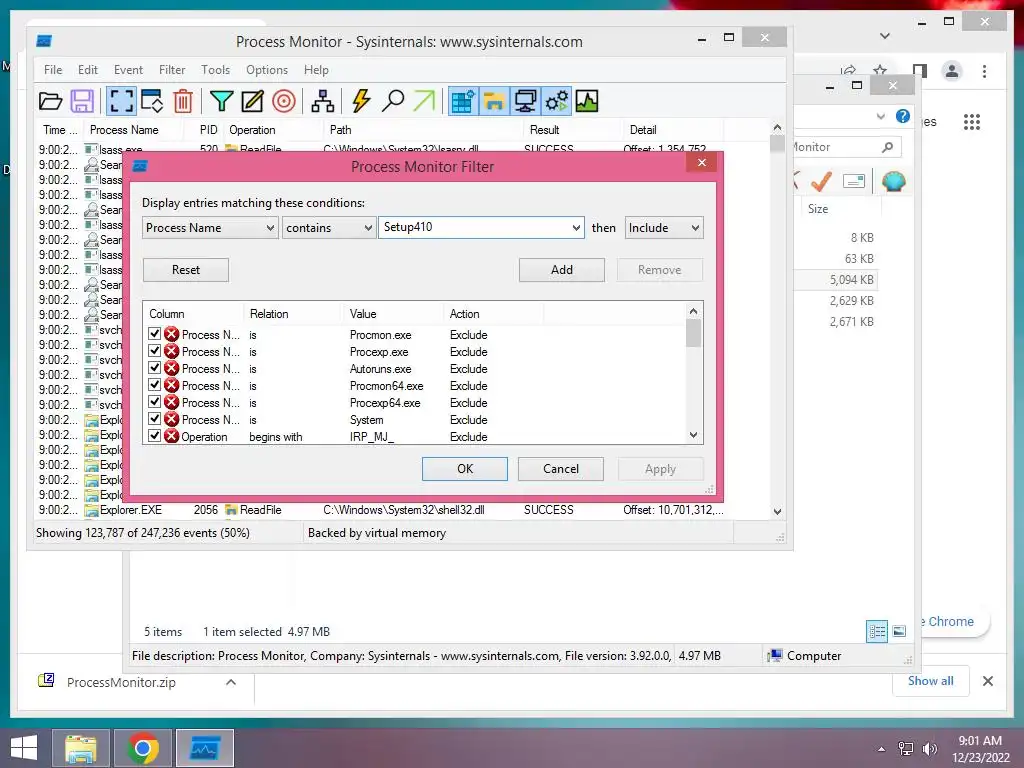This screenshot has width=1024, height=768.
Task: Toggle the Capture events toolbar icon
Action: pos(121,101)
